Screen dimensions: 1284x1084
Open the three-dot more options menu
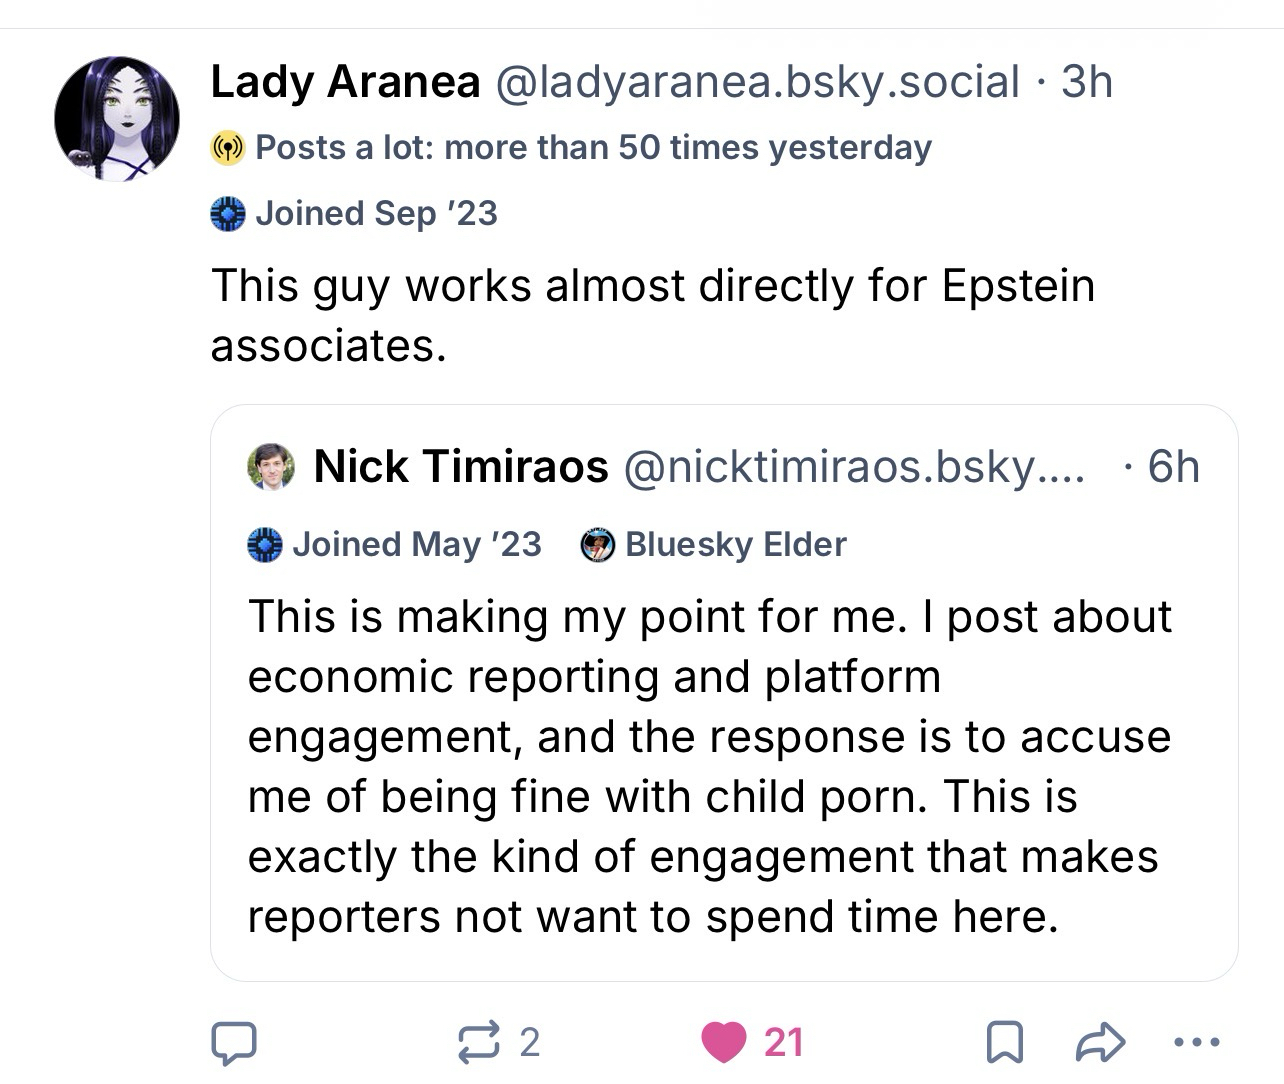coord(1195,1042)
